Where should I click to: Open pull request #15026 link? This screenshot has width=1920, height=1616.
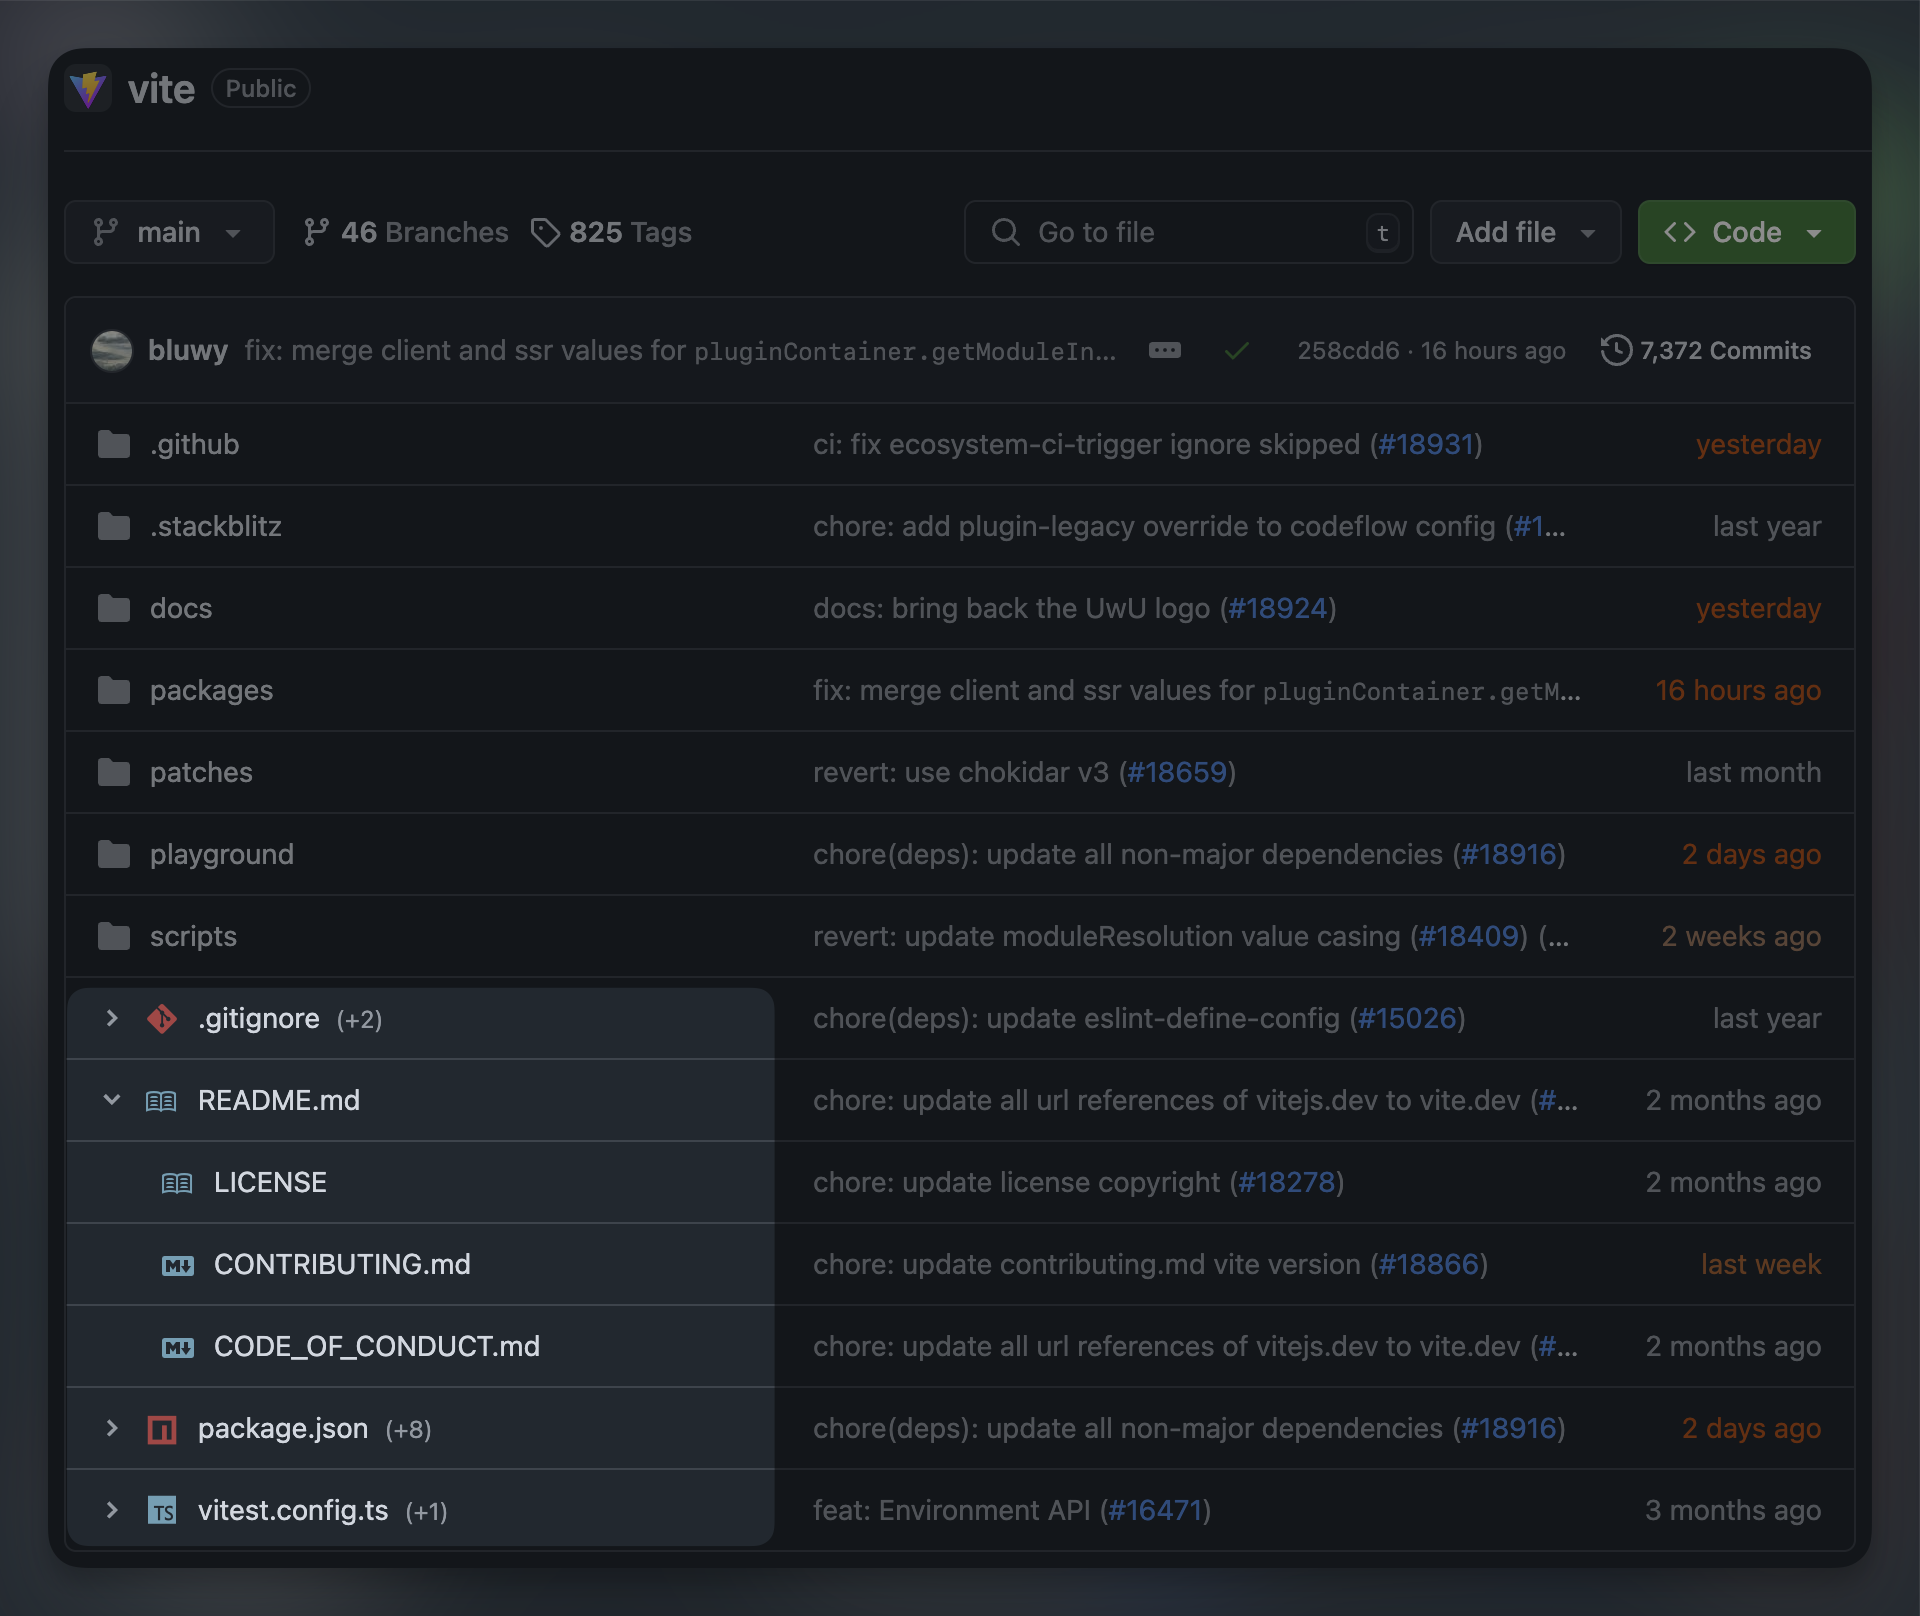coord(1407,1018)
